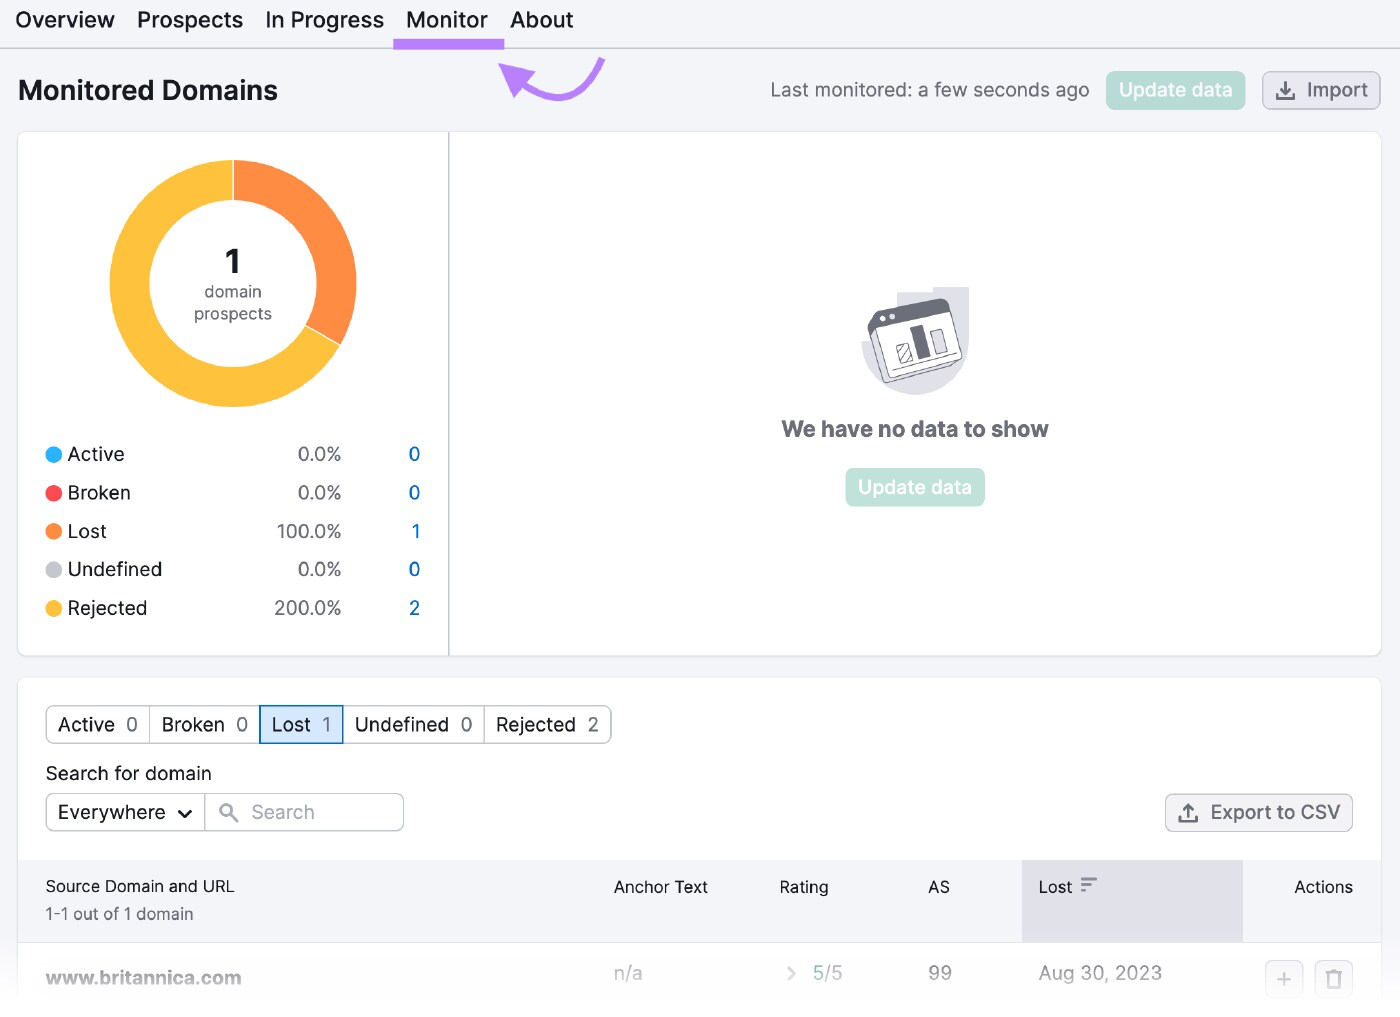Toggle the Broken filter chip
The height and width of the screenshot is (1017, 1400).
[202, 724]
